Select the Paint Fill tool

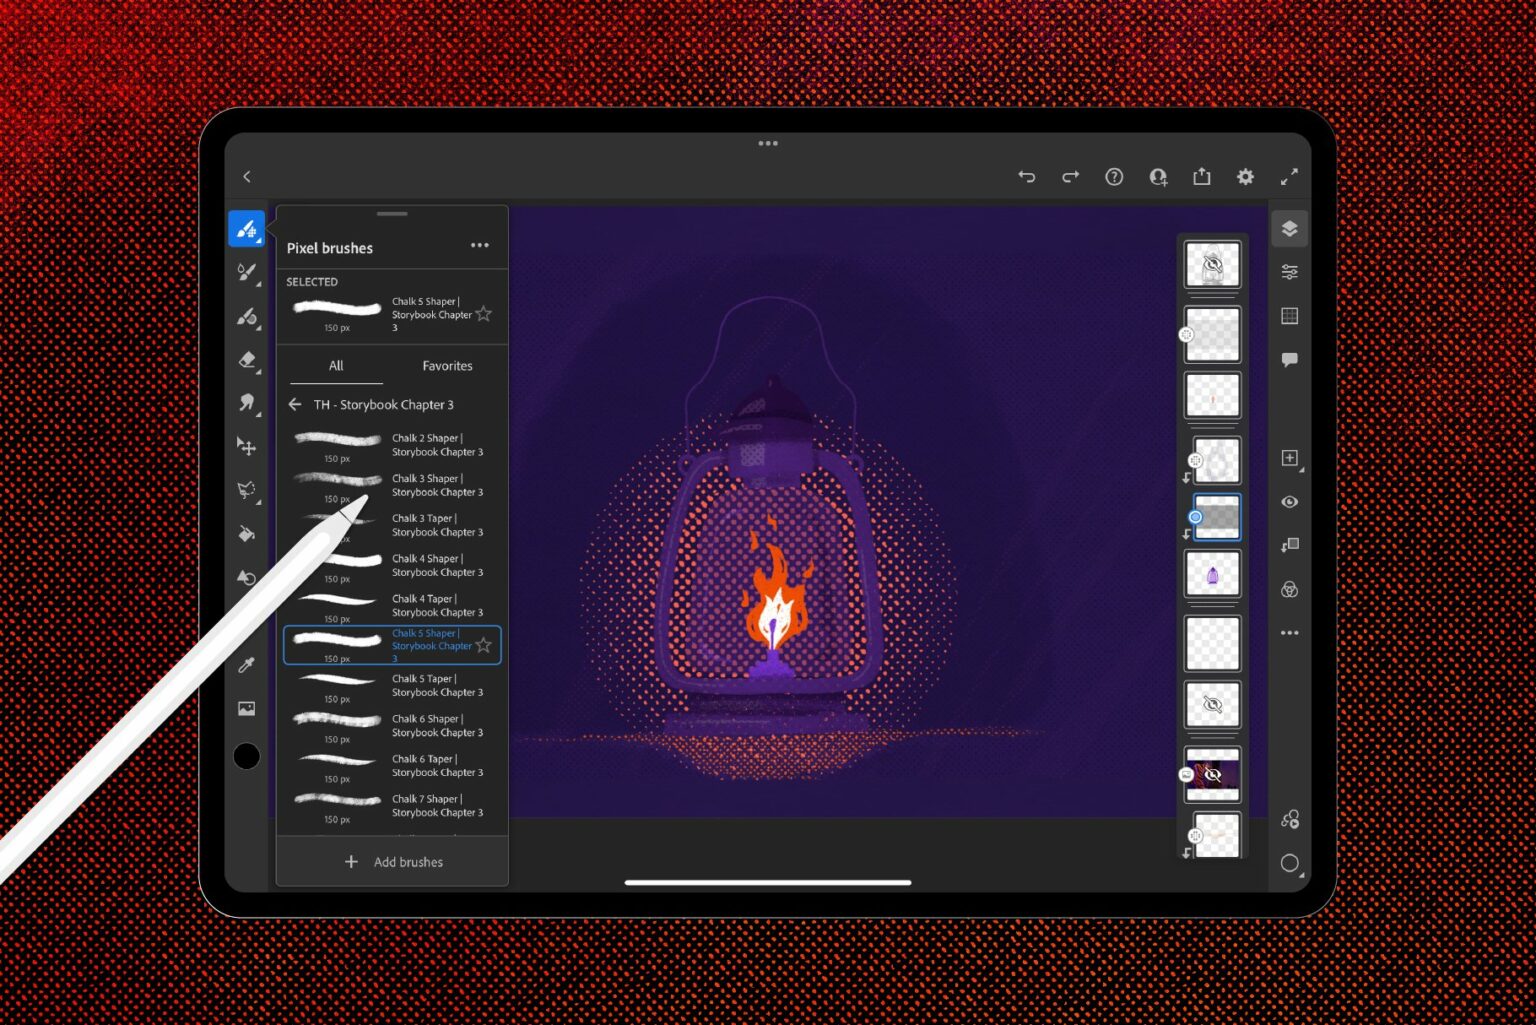point(247,533)
